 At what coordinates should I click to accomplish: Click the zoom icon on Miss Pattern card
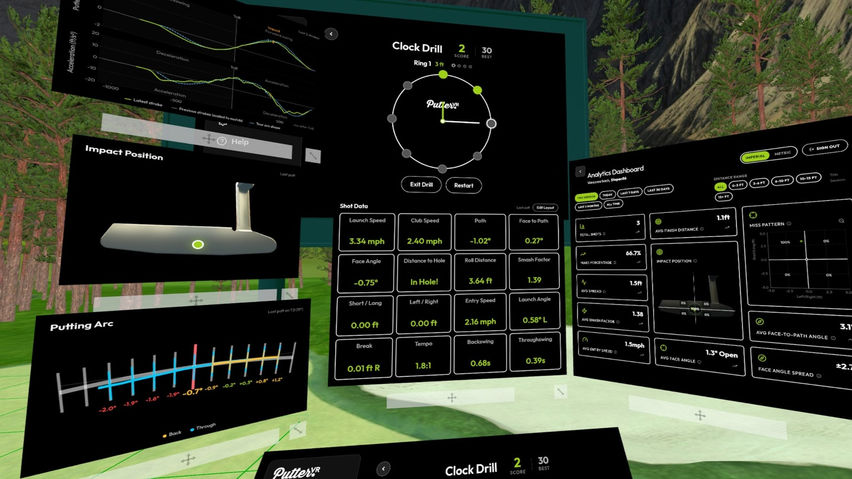tap(841, 220)
